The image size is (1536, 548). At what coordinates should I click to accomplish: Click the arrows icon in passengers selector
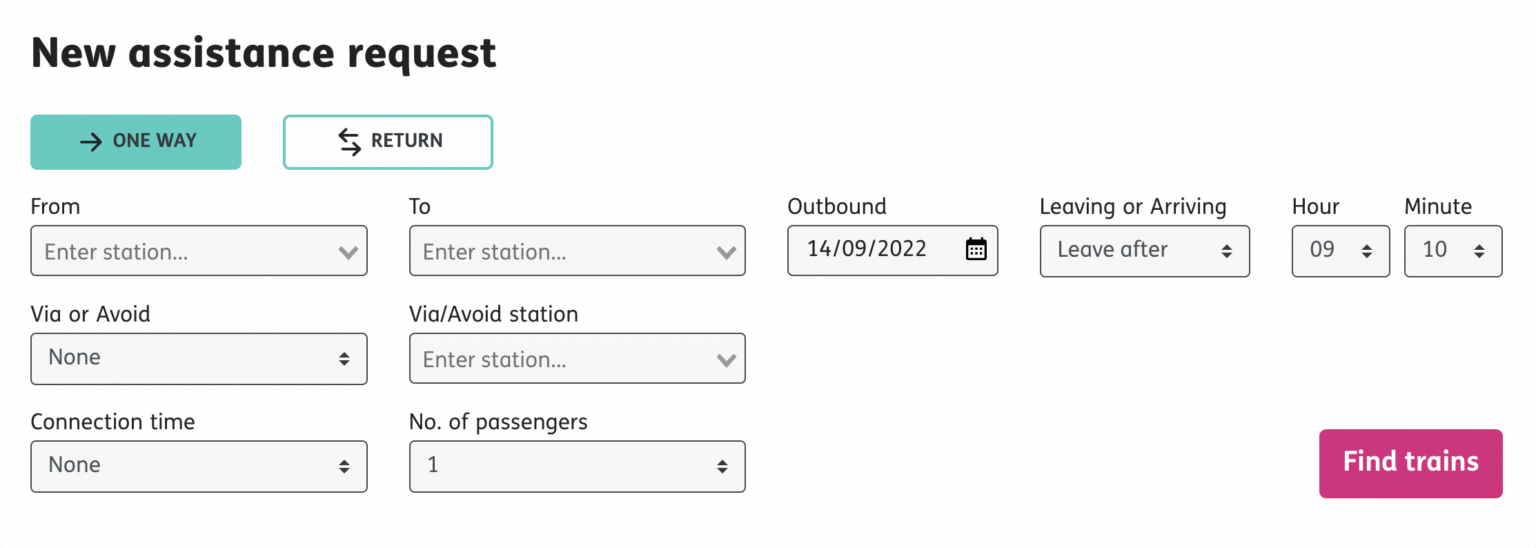click(x=722, y=466)
